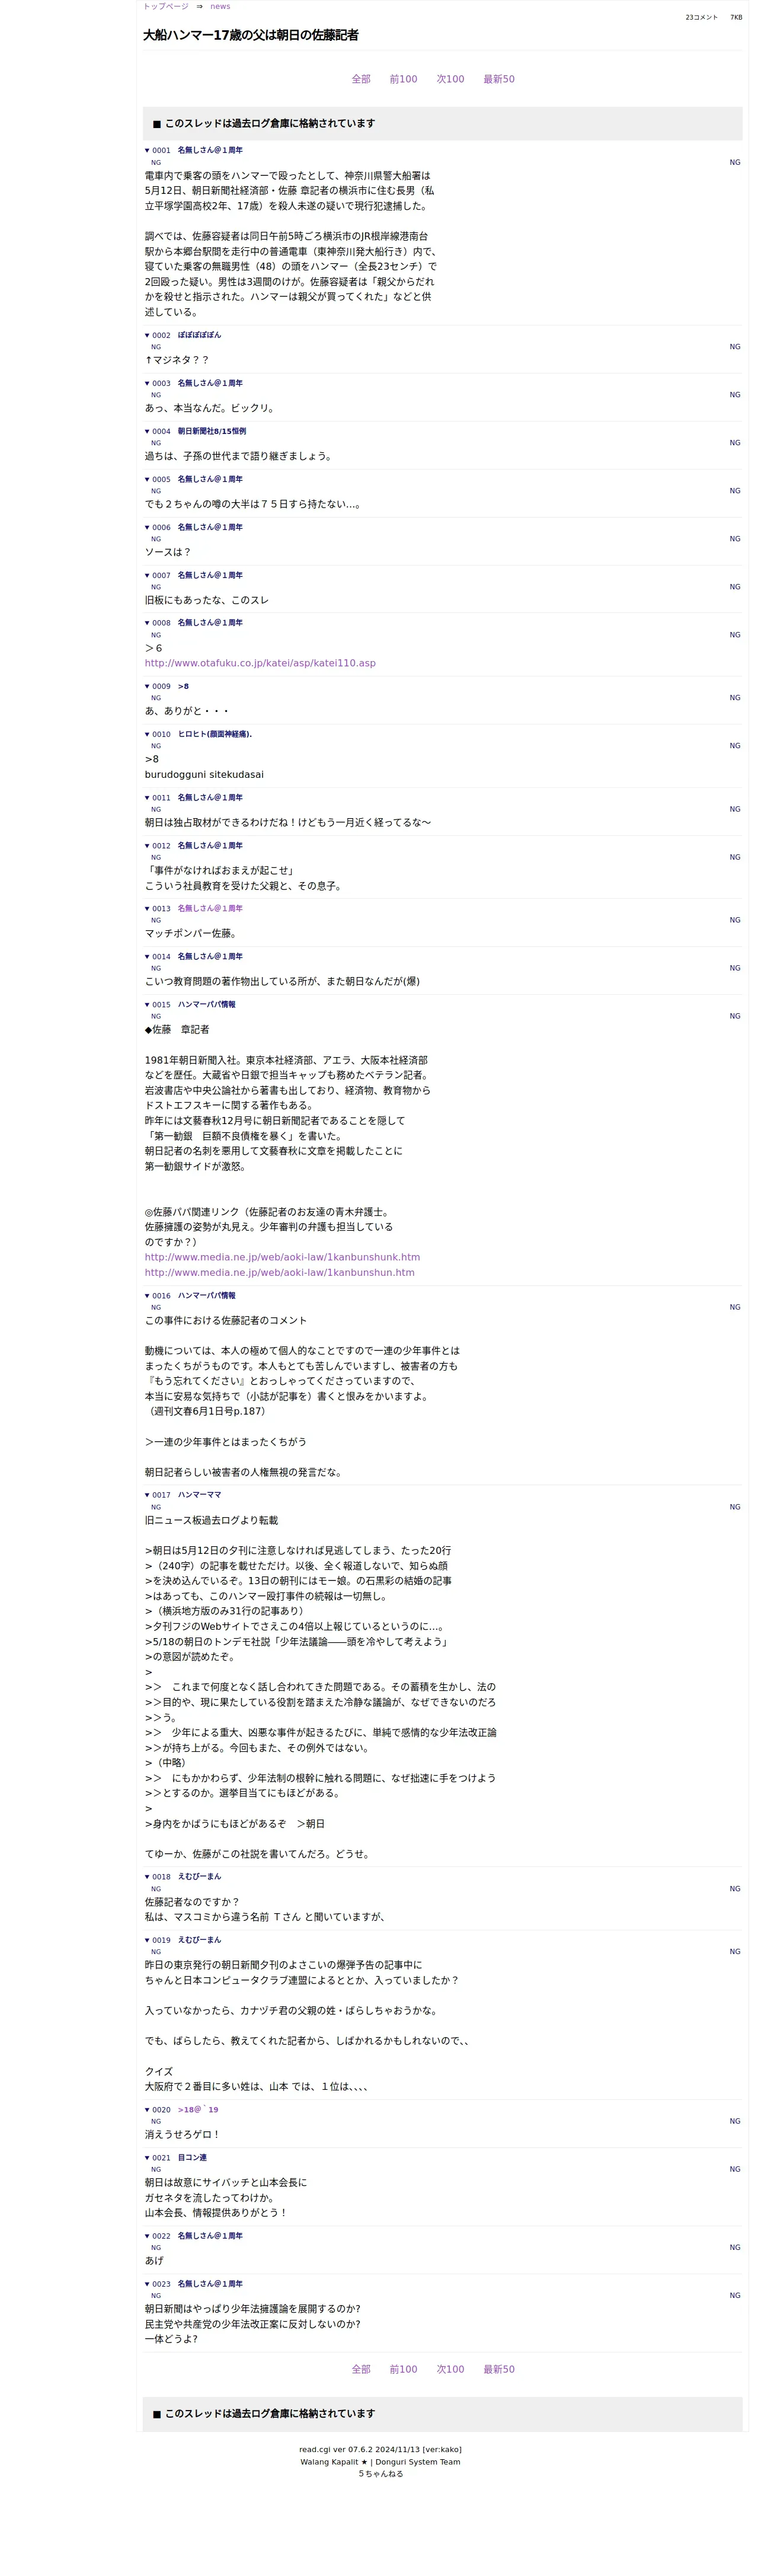Toggle right-aligned NG on post 0001
The width and height of the screenshot is (761, 2576).
pos(735,162)
